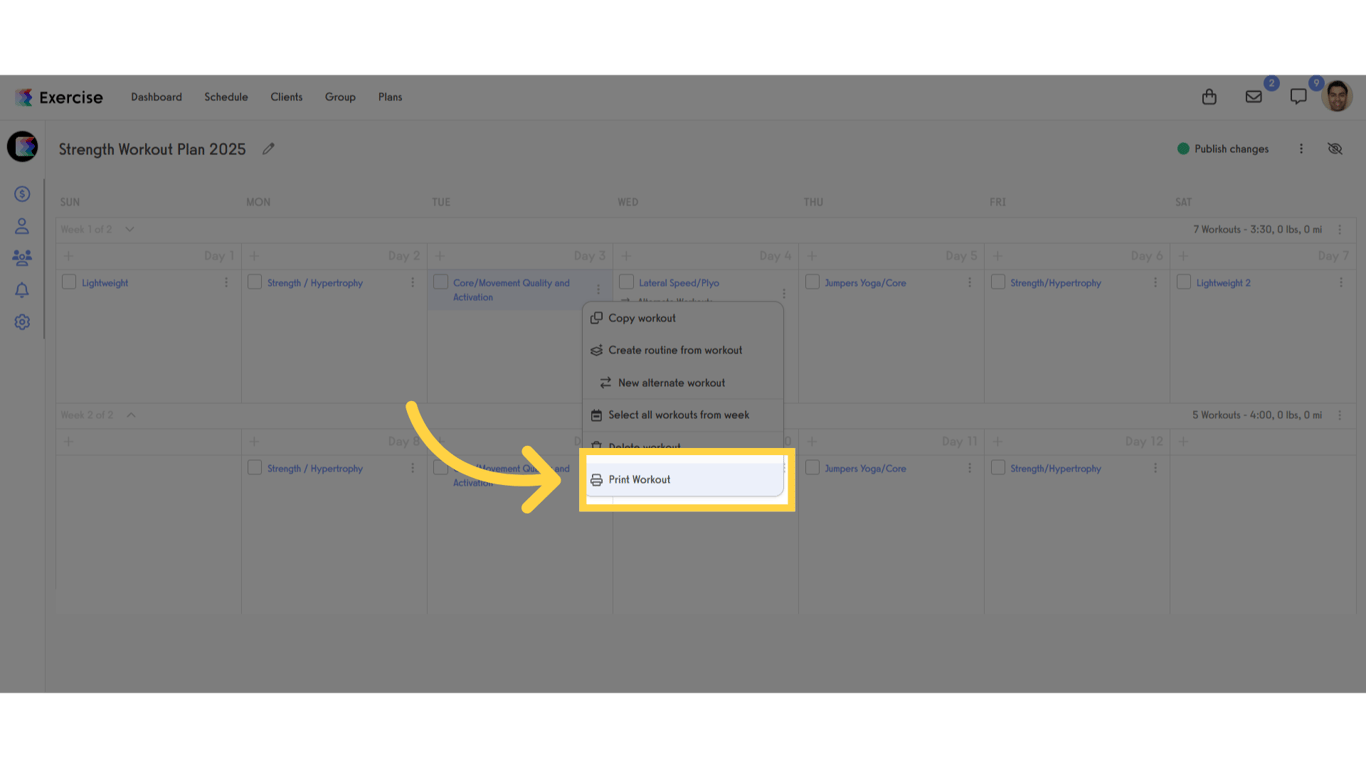The height and width of the screenshot is (768, 1366).
Task: Check the Day 2 Strength / Hypertrophy checkbox
Action: tap(255, 282)
